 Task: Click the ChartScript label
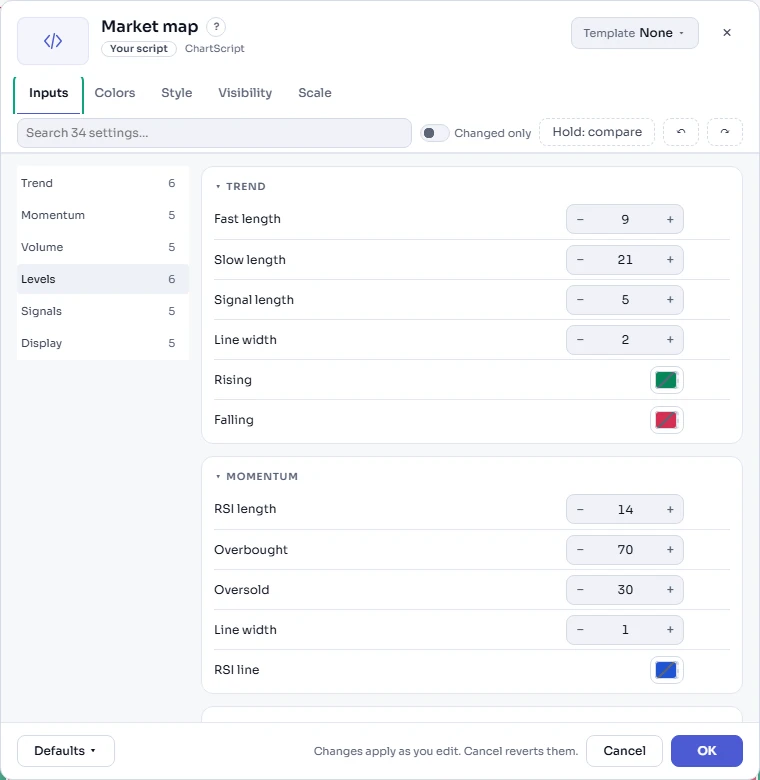[x=215, y=49]
